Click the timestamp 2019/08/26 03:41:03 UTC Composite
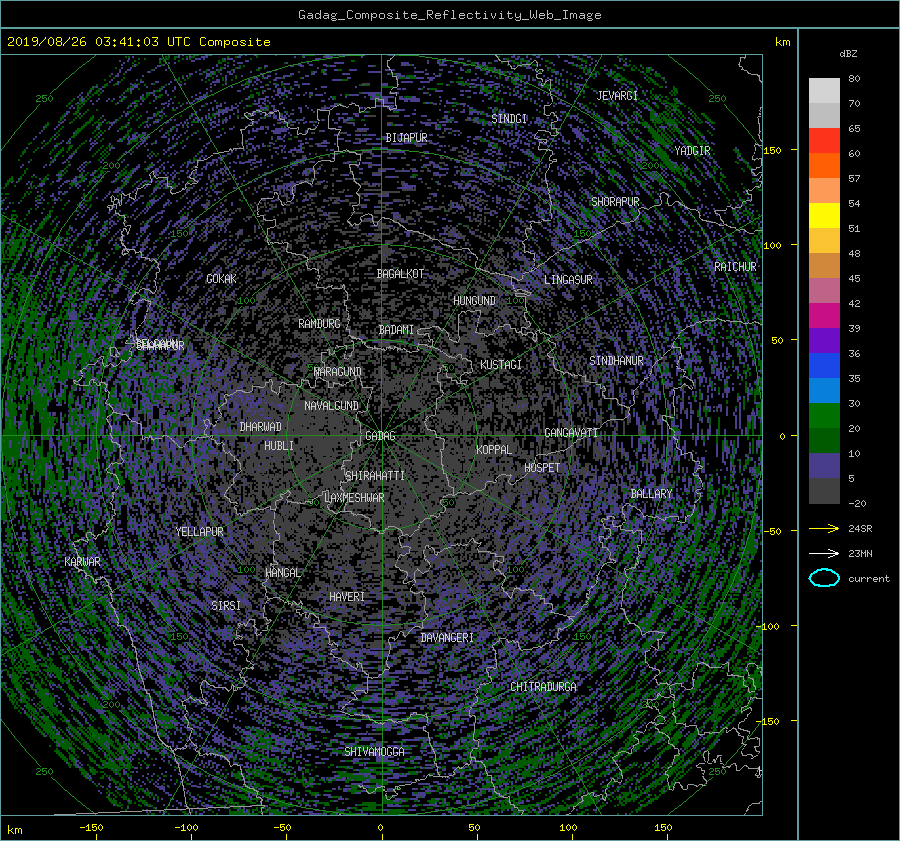900x841 pixels. (138, 42)
